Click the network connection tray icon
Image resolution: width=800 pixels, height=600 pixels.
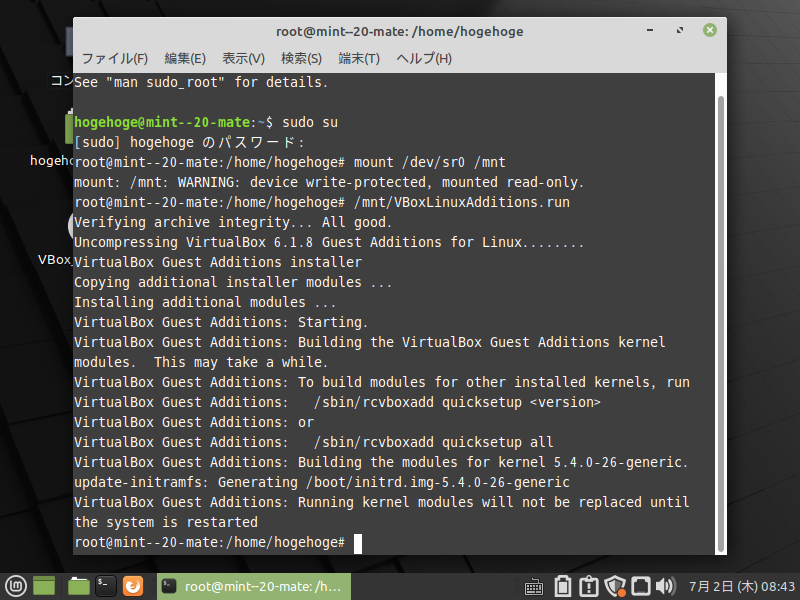tap(641, 586)
